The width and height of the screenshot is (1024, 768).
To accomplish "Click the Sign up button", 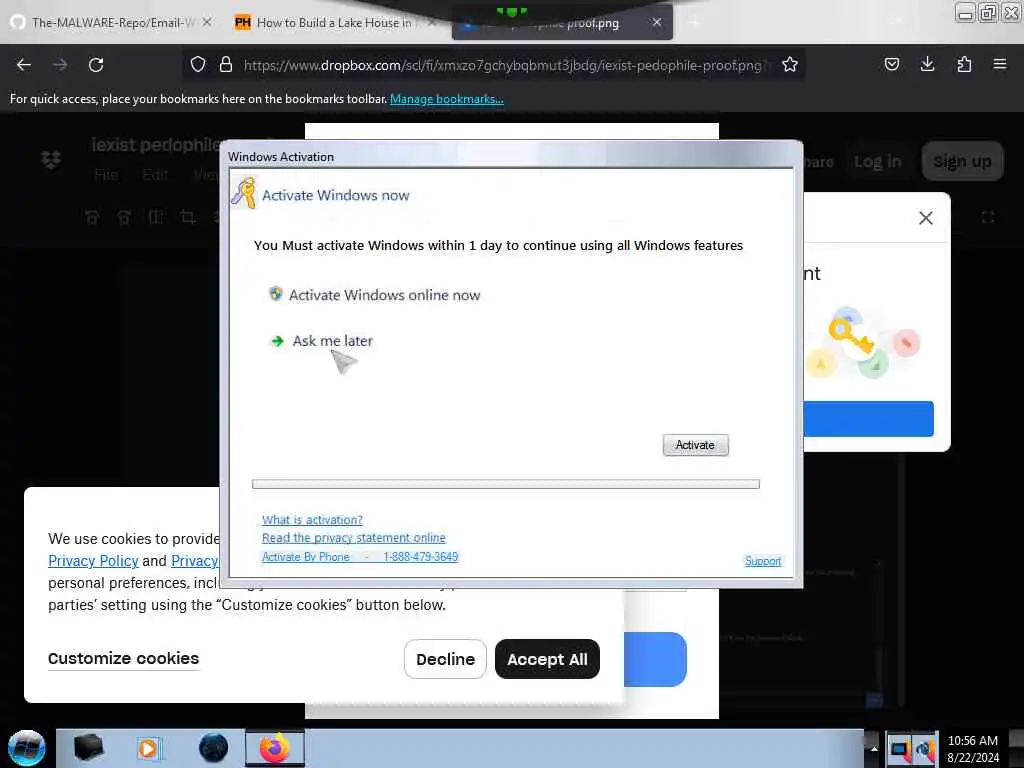I will (962, 161).
